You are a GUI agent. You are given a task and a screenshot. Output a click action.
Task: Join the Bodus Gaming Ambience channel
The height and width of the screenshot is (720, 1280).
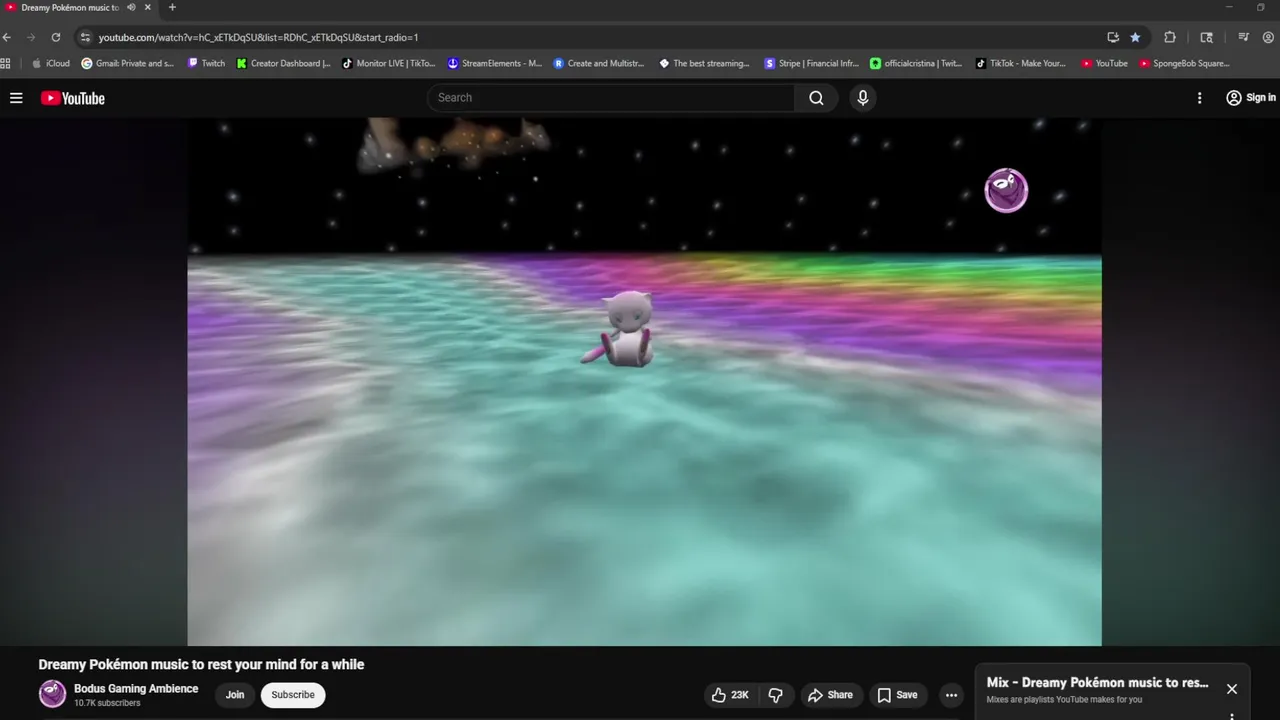tap(235, 695)
